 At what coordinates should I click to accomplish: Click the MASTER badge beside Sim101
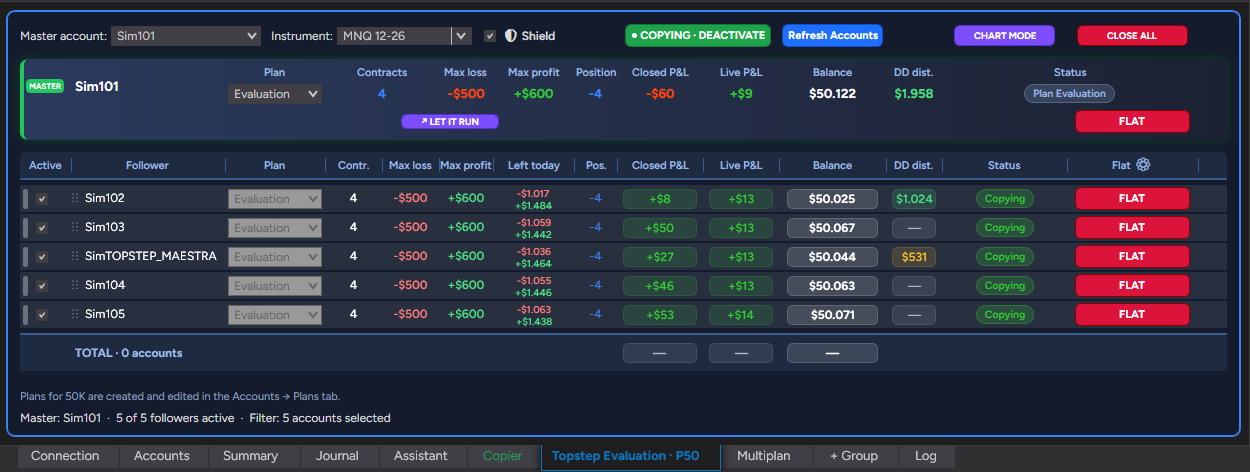click(x=45, y=87)
